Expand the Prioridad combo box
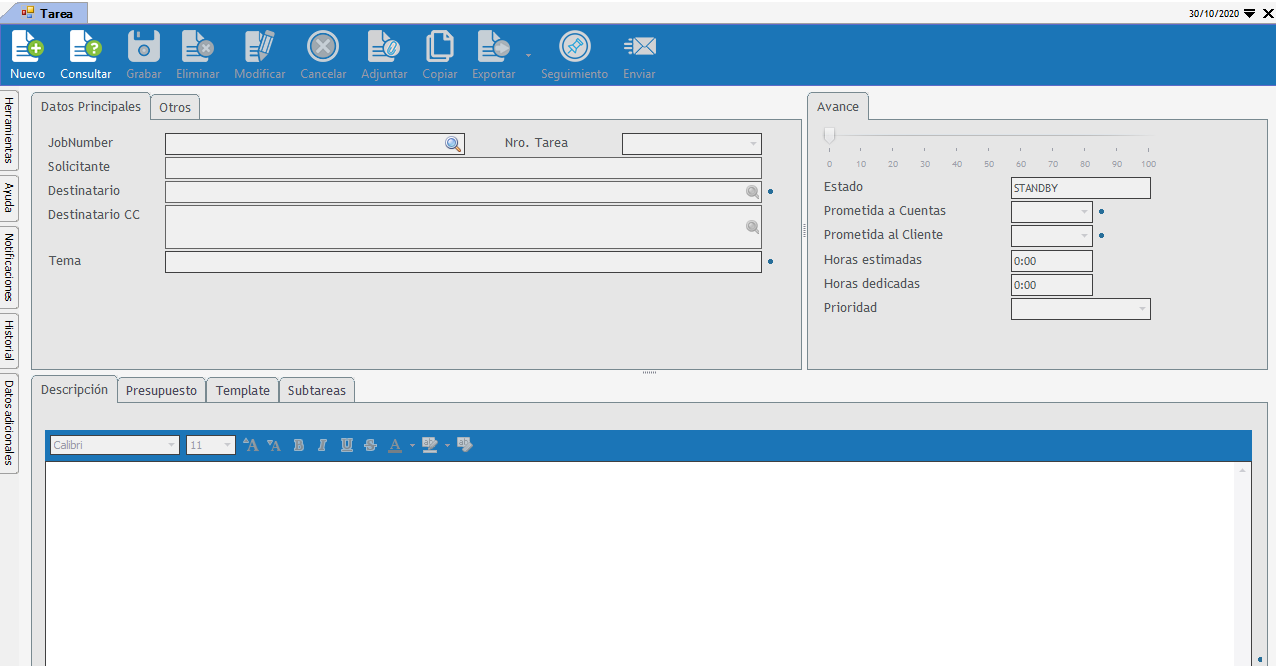 1141,309
